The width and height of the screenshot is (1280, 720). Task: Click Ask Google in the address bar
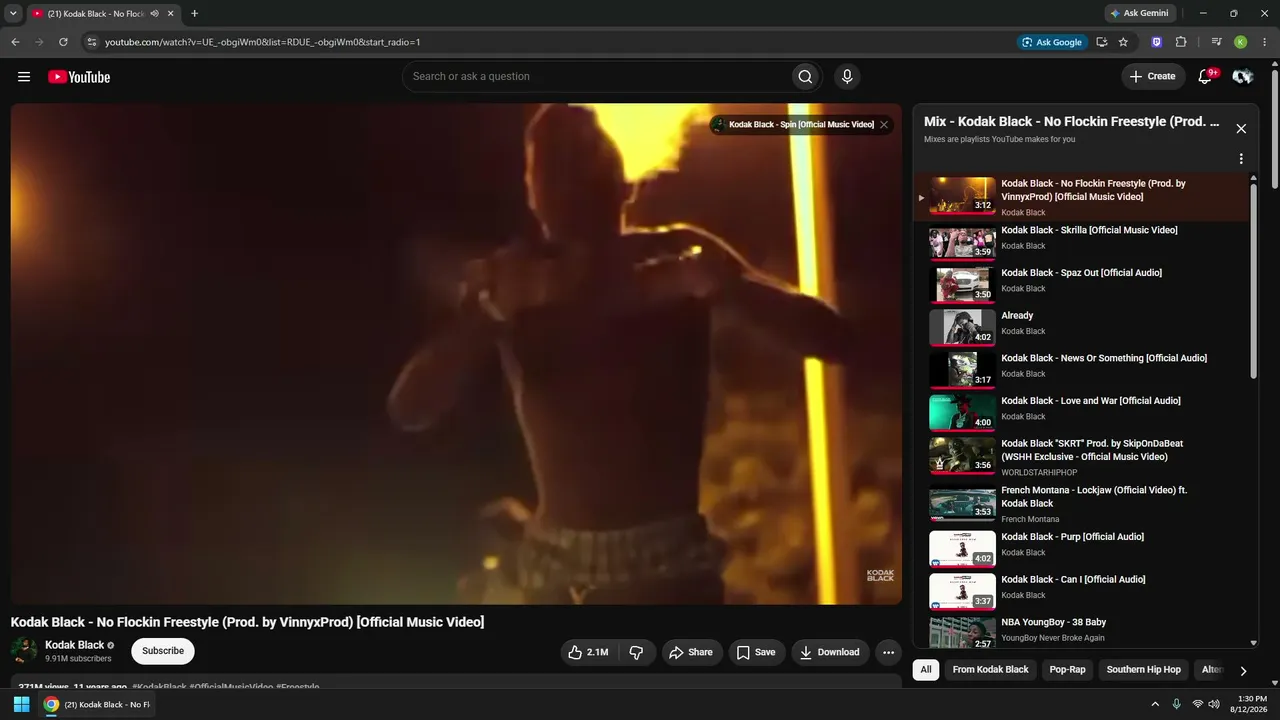[1052, 42]
